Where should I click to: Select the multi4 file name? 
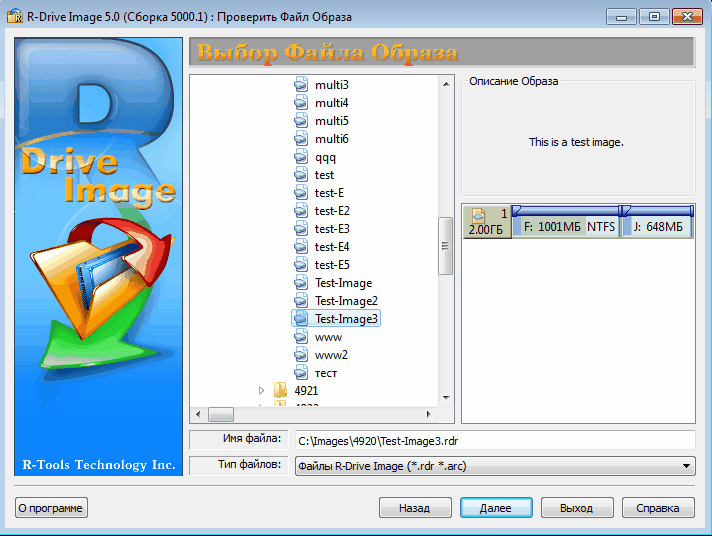click(332, 103)
